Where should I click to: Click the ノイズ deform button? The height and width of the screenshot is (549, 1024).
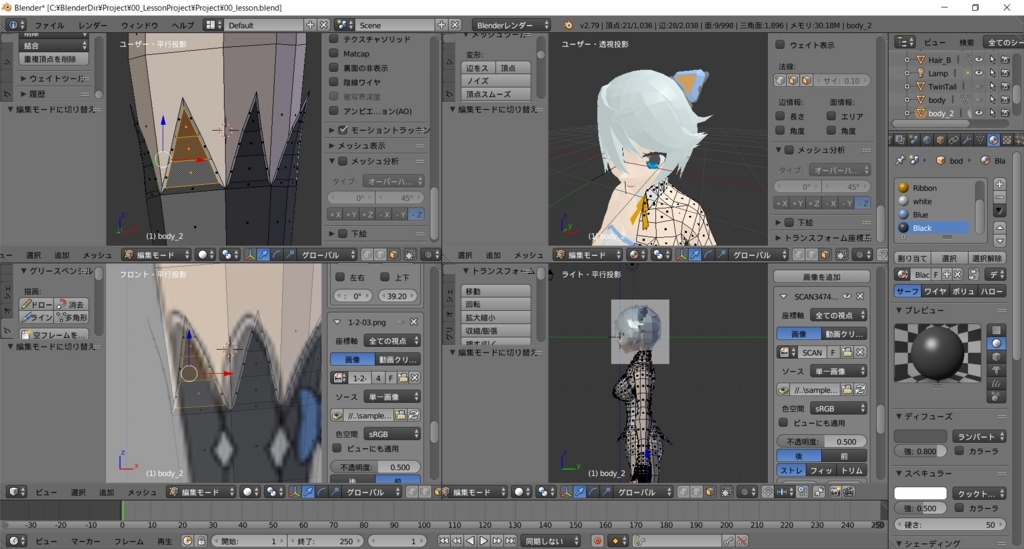[496, 81]
